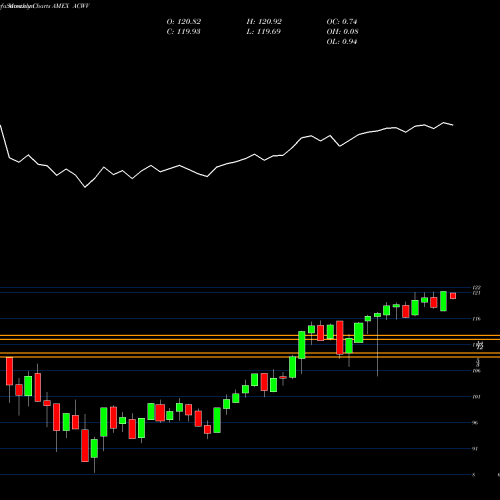Click the 116 price axis label
This screenshot has height=500, width=500.
coord(476,319)
